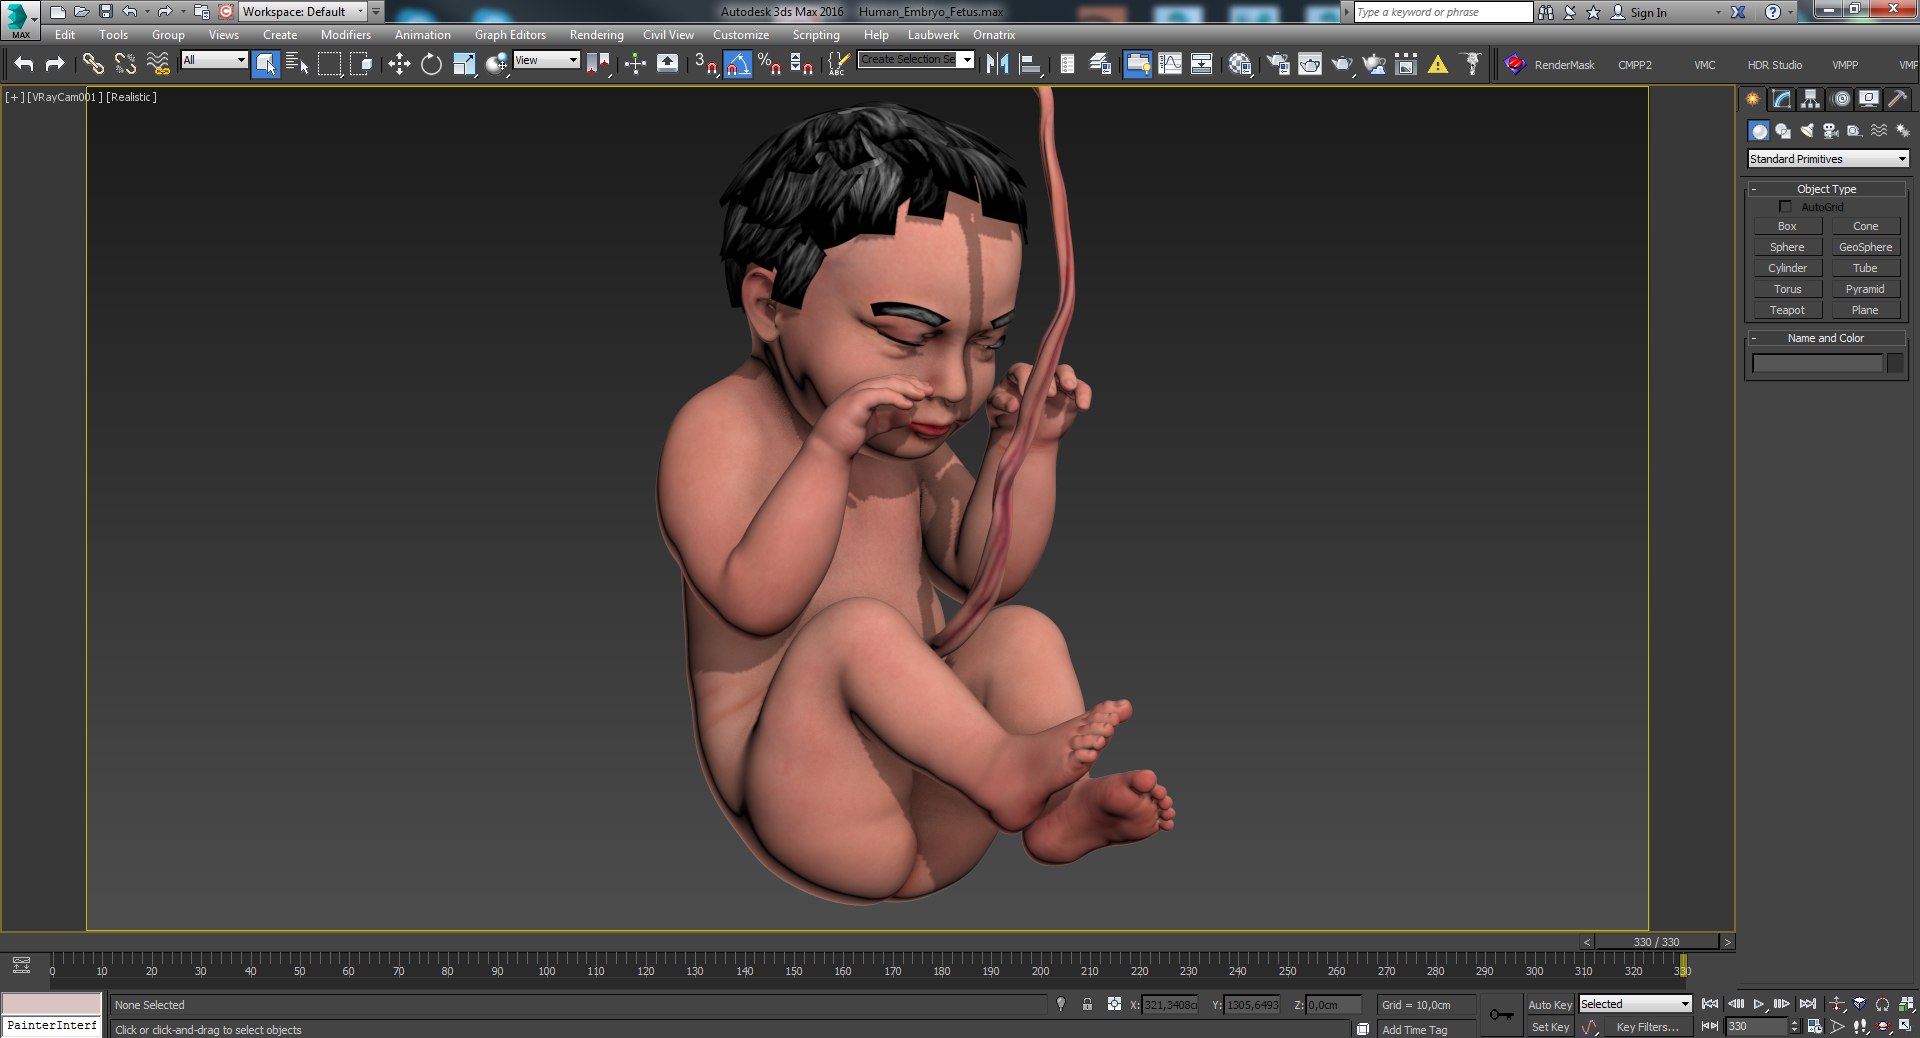Viewport: 1920px width, 1038px height.
Task: Enable the AutoGrid checkbox
Action: click(1785, 207)
